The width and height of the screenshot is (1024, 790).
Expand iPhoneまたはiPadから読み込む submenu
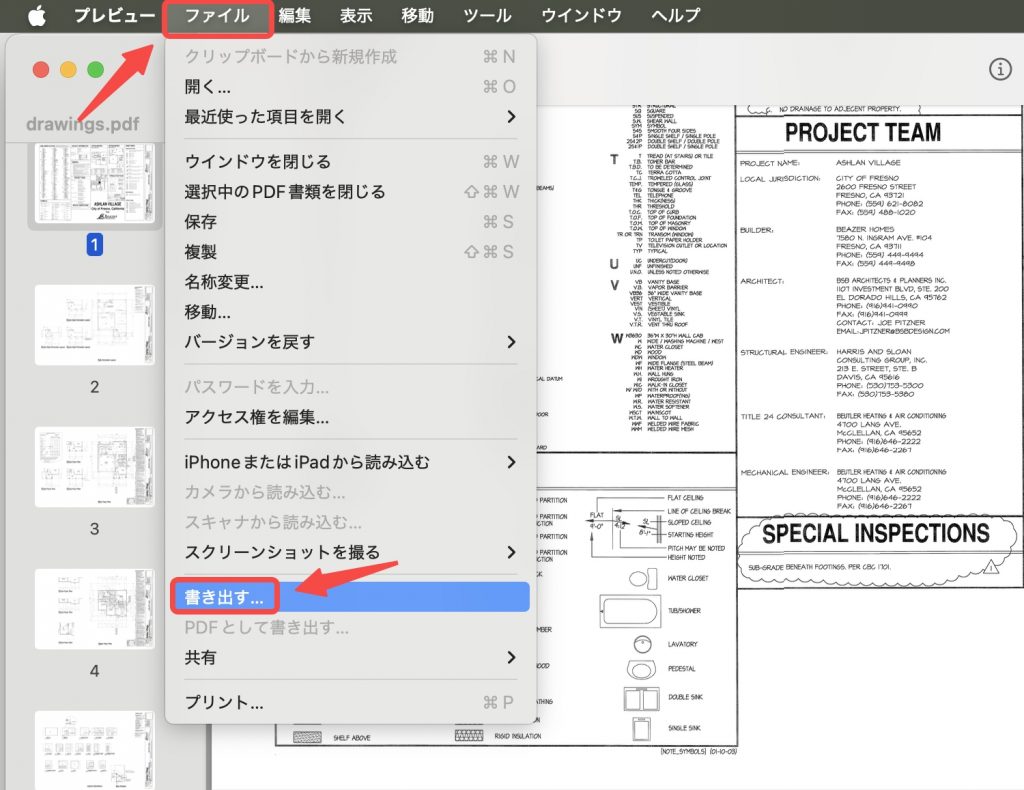pos(351,462)
